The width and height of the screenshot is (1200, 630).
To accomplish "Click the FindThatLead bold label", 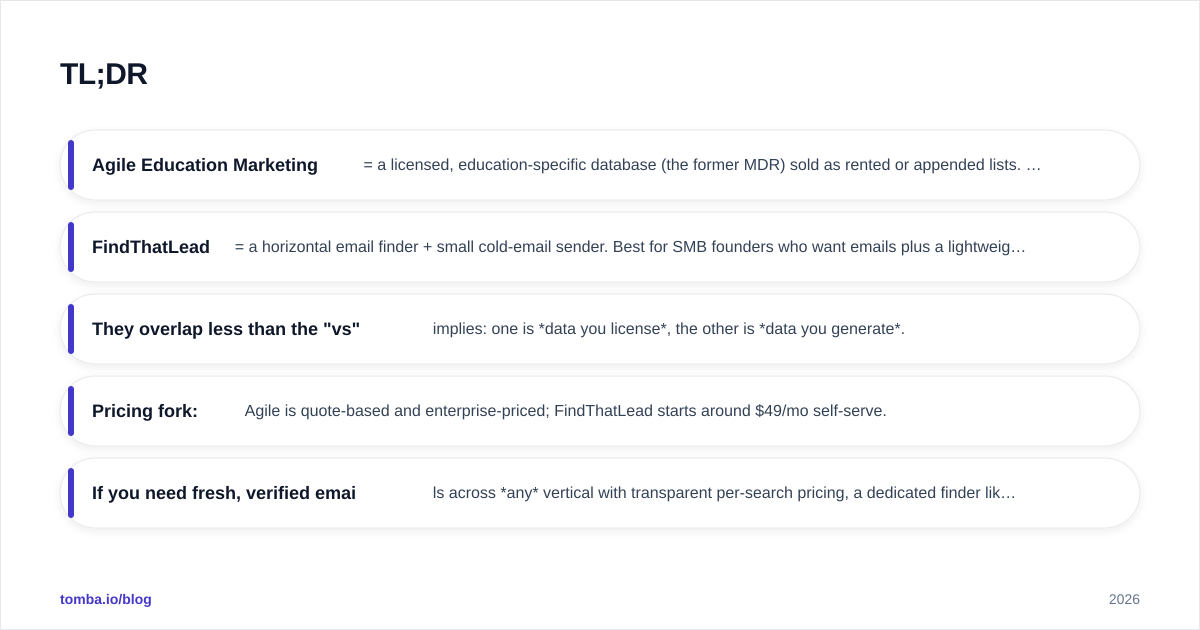I will (151, 247).
